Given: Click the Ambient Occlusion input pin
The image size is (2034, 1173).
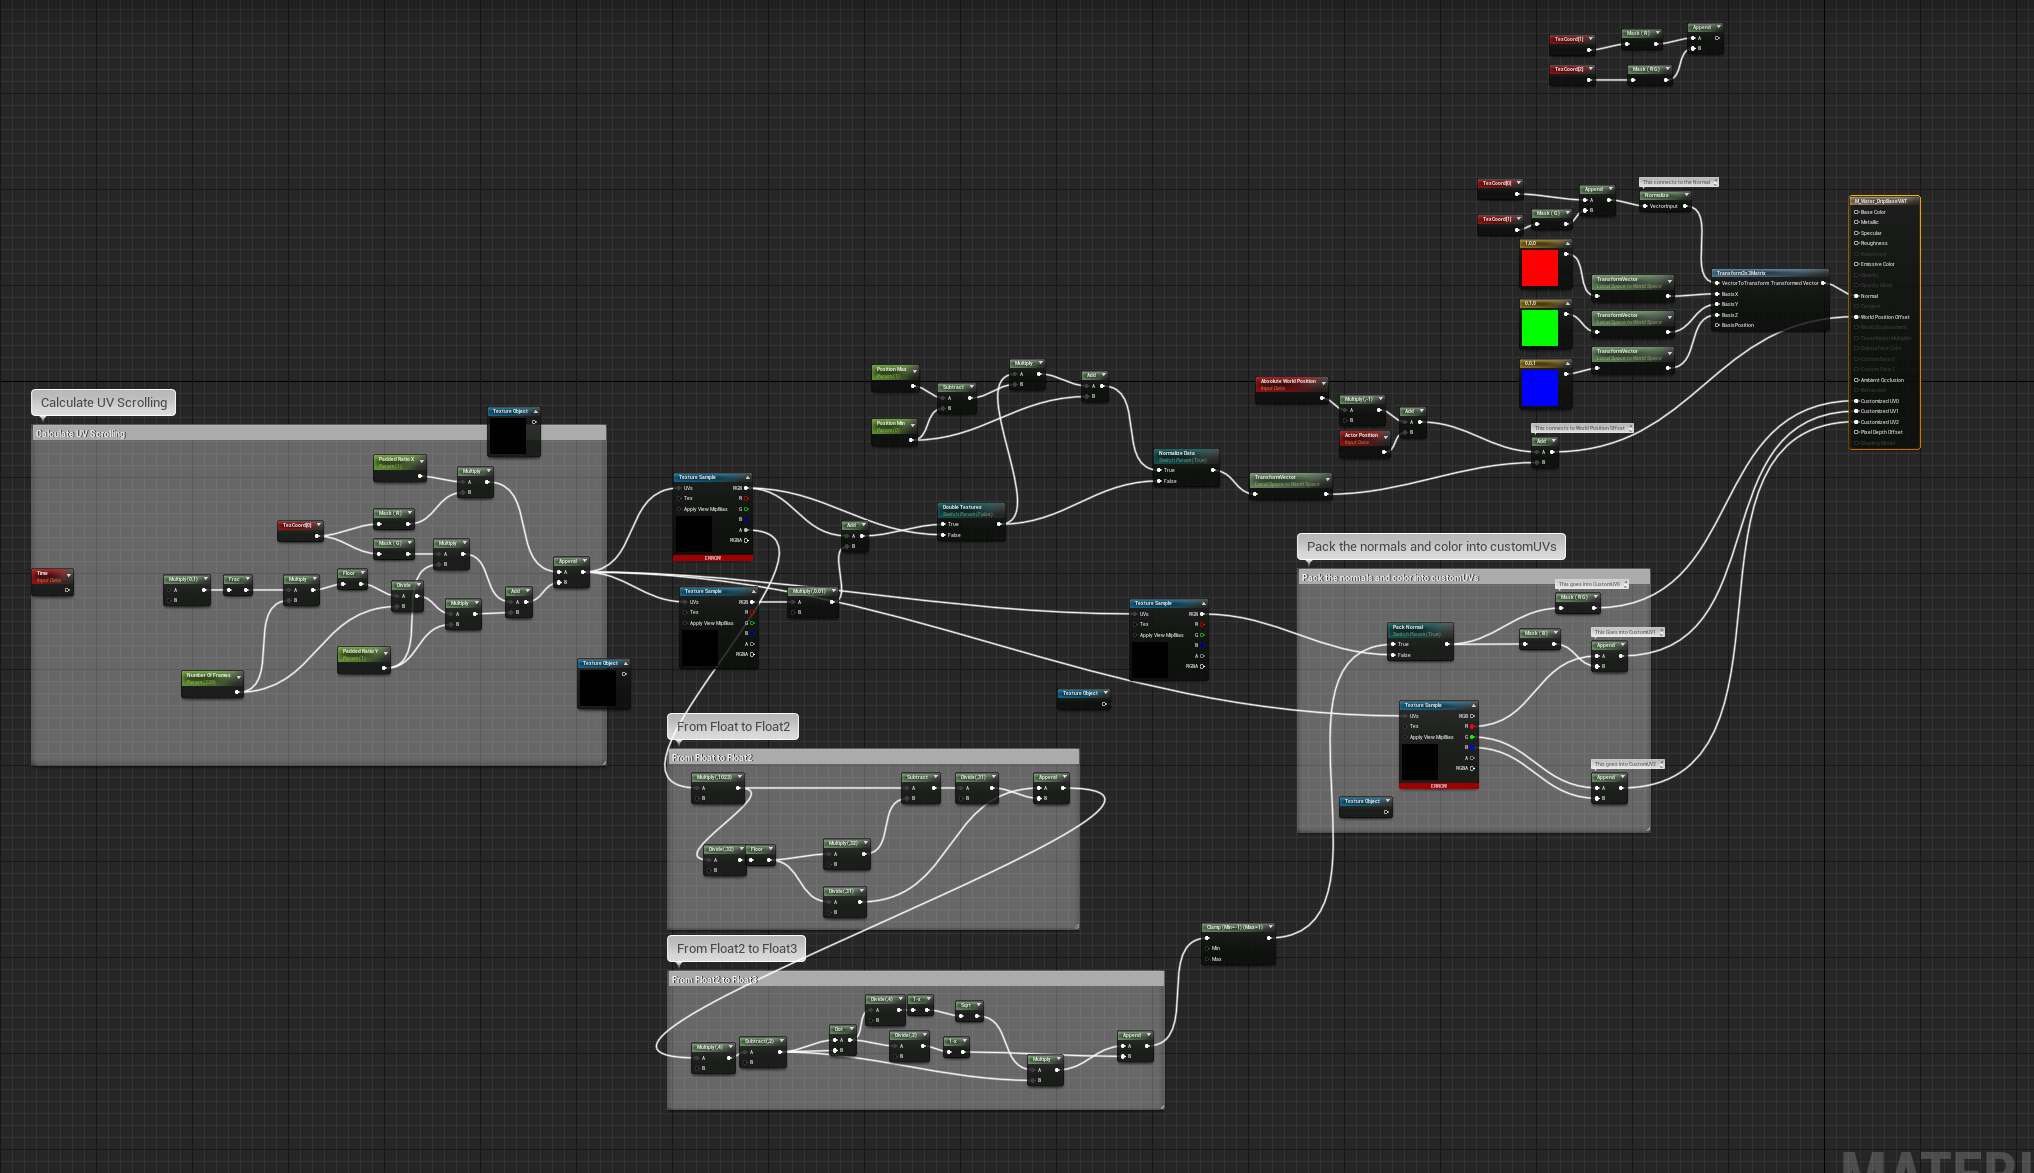Looking at the screenshot, I should click(x=1857, y=380).
